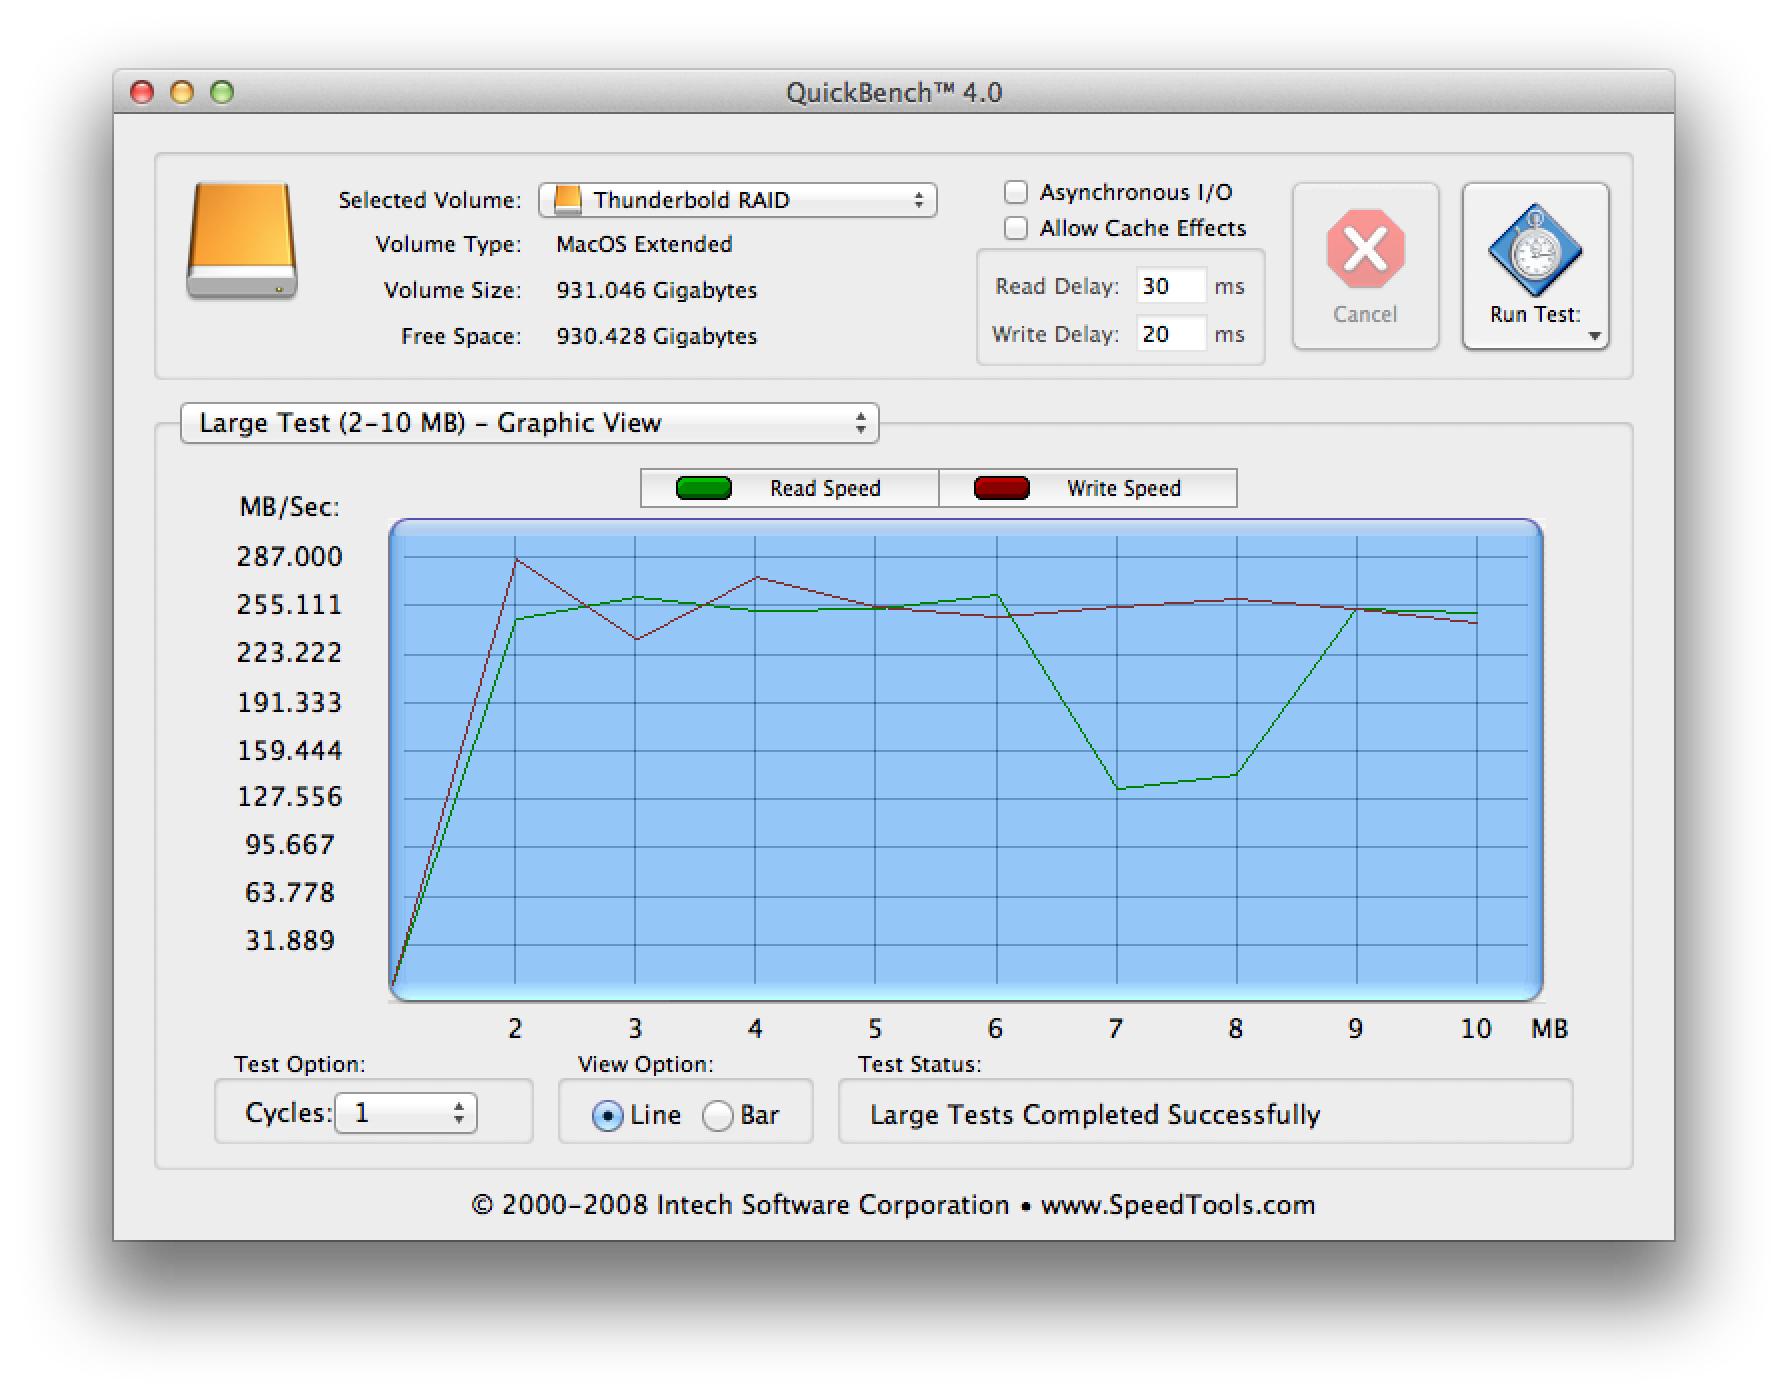Click the Write Delay input field
The width and height of the screenshot is (1788, 1398).
(1171, 334)
